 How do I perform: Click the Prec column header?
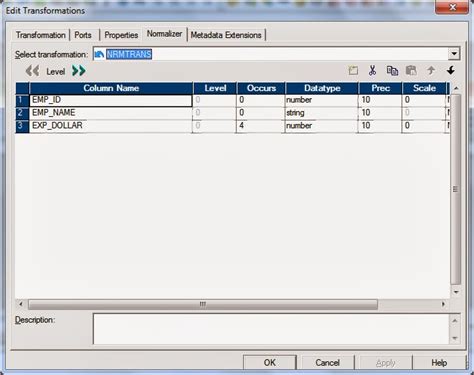tap(380, 88)
